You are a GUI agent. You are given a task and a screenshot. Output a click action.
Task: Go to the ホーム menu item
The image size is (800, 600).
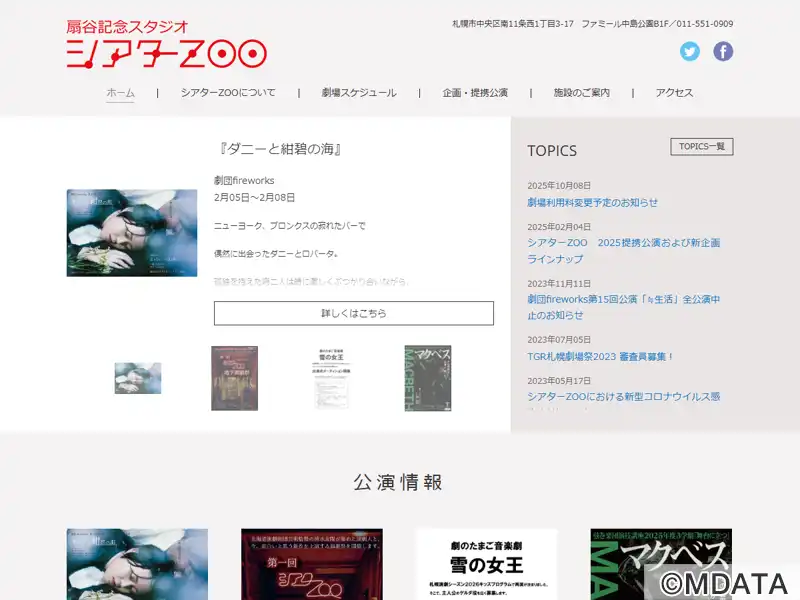[120, 93]
